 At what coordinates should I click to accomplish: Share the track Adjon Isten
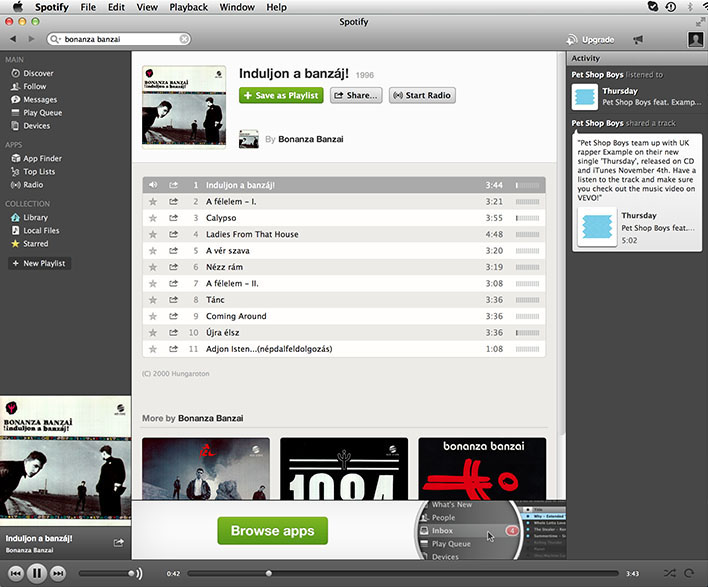[x=173, y=349]
